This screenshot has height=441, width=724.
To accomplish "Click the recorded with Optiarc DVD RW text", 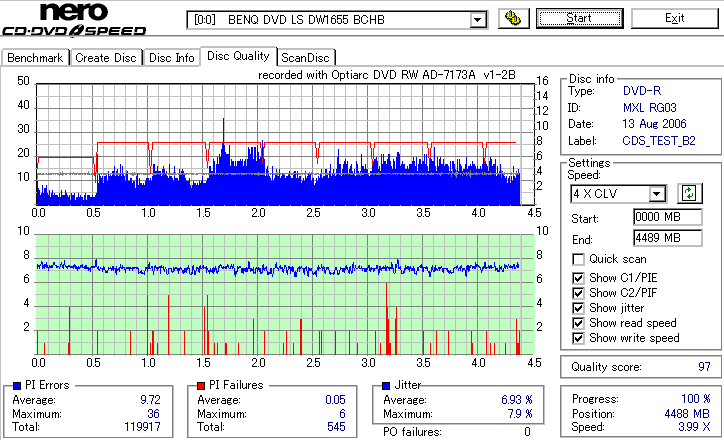I will coord(386,75).
